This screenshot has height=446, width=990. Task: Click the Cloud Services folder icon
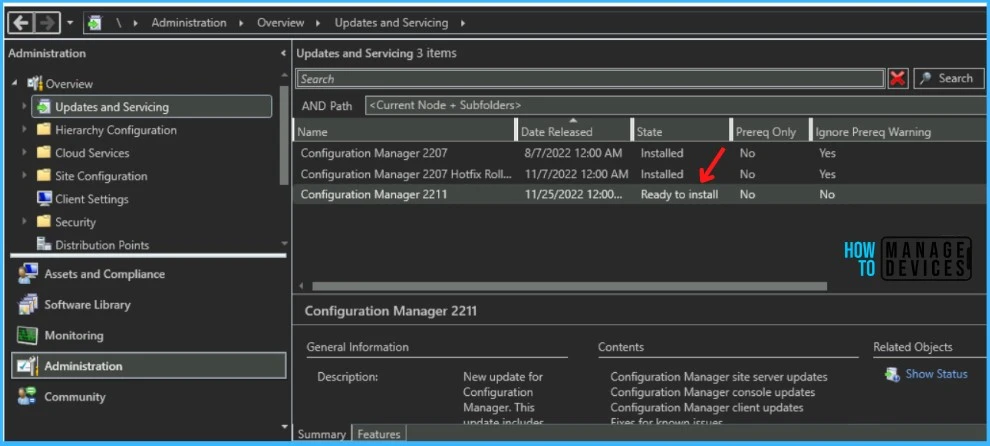tap(44, 153)
